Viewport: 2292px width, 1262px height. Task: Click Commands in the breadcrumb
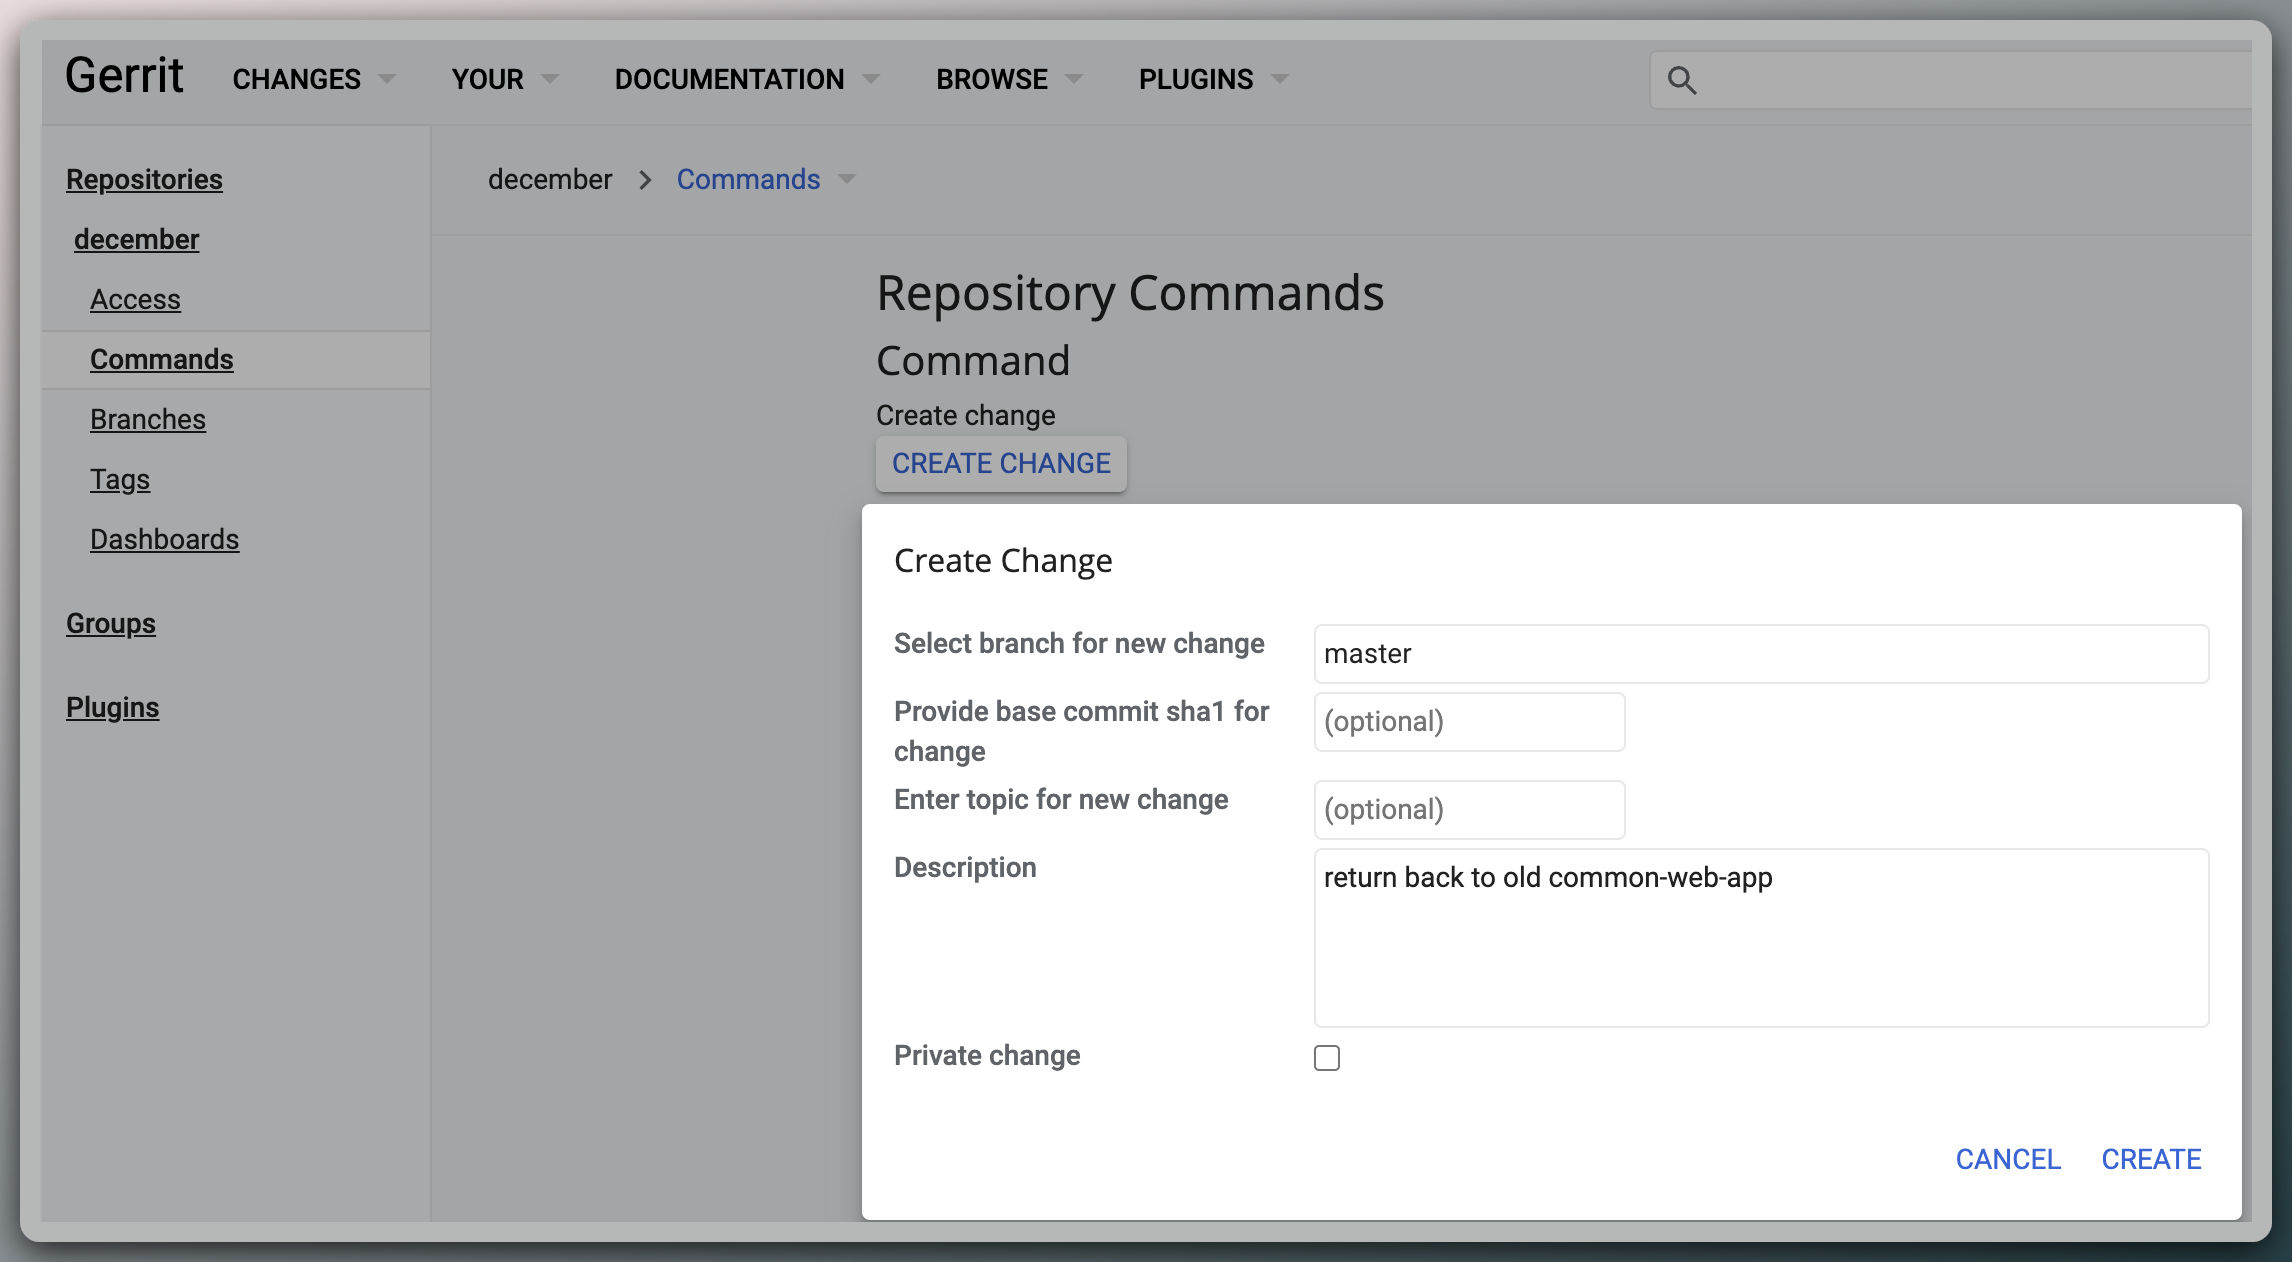(x=748, y=179)
